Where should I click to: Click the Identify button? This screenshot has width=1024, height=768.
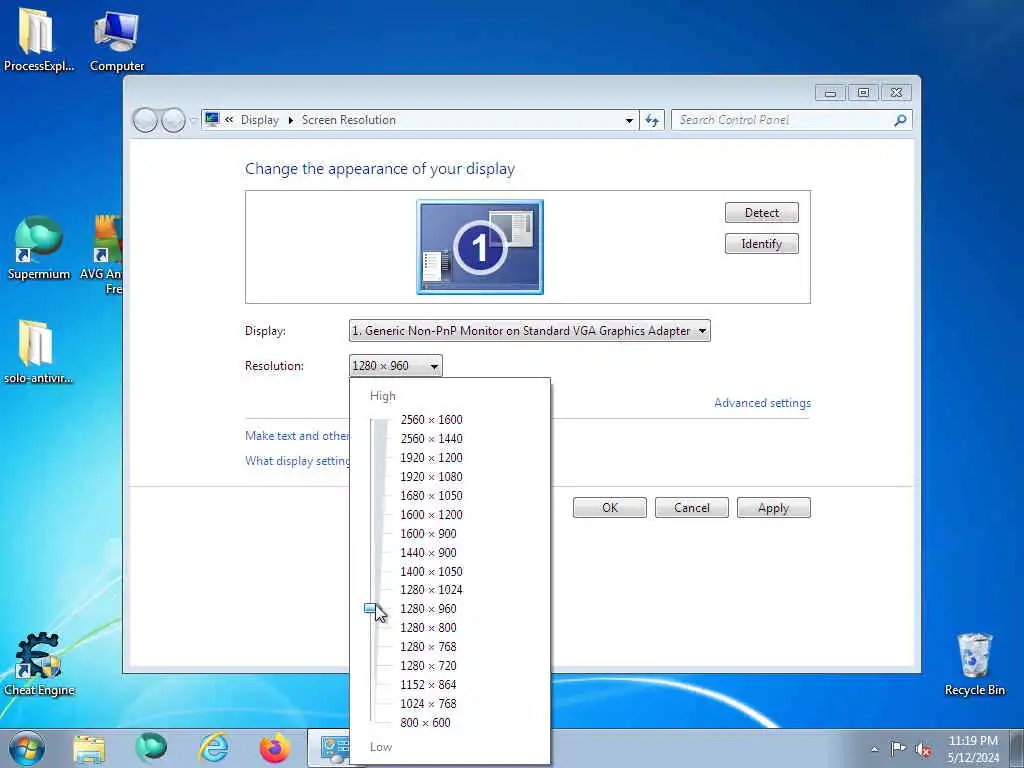(761, 244)
